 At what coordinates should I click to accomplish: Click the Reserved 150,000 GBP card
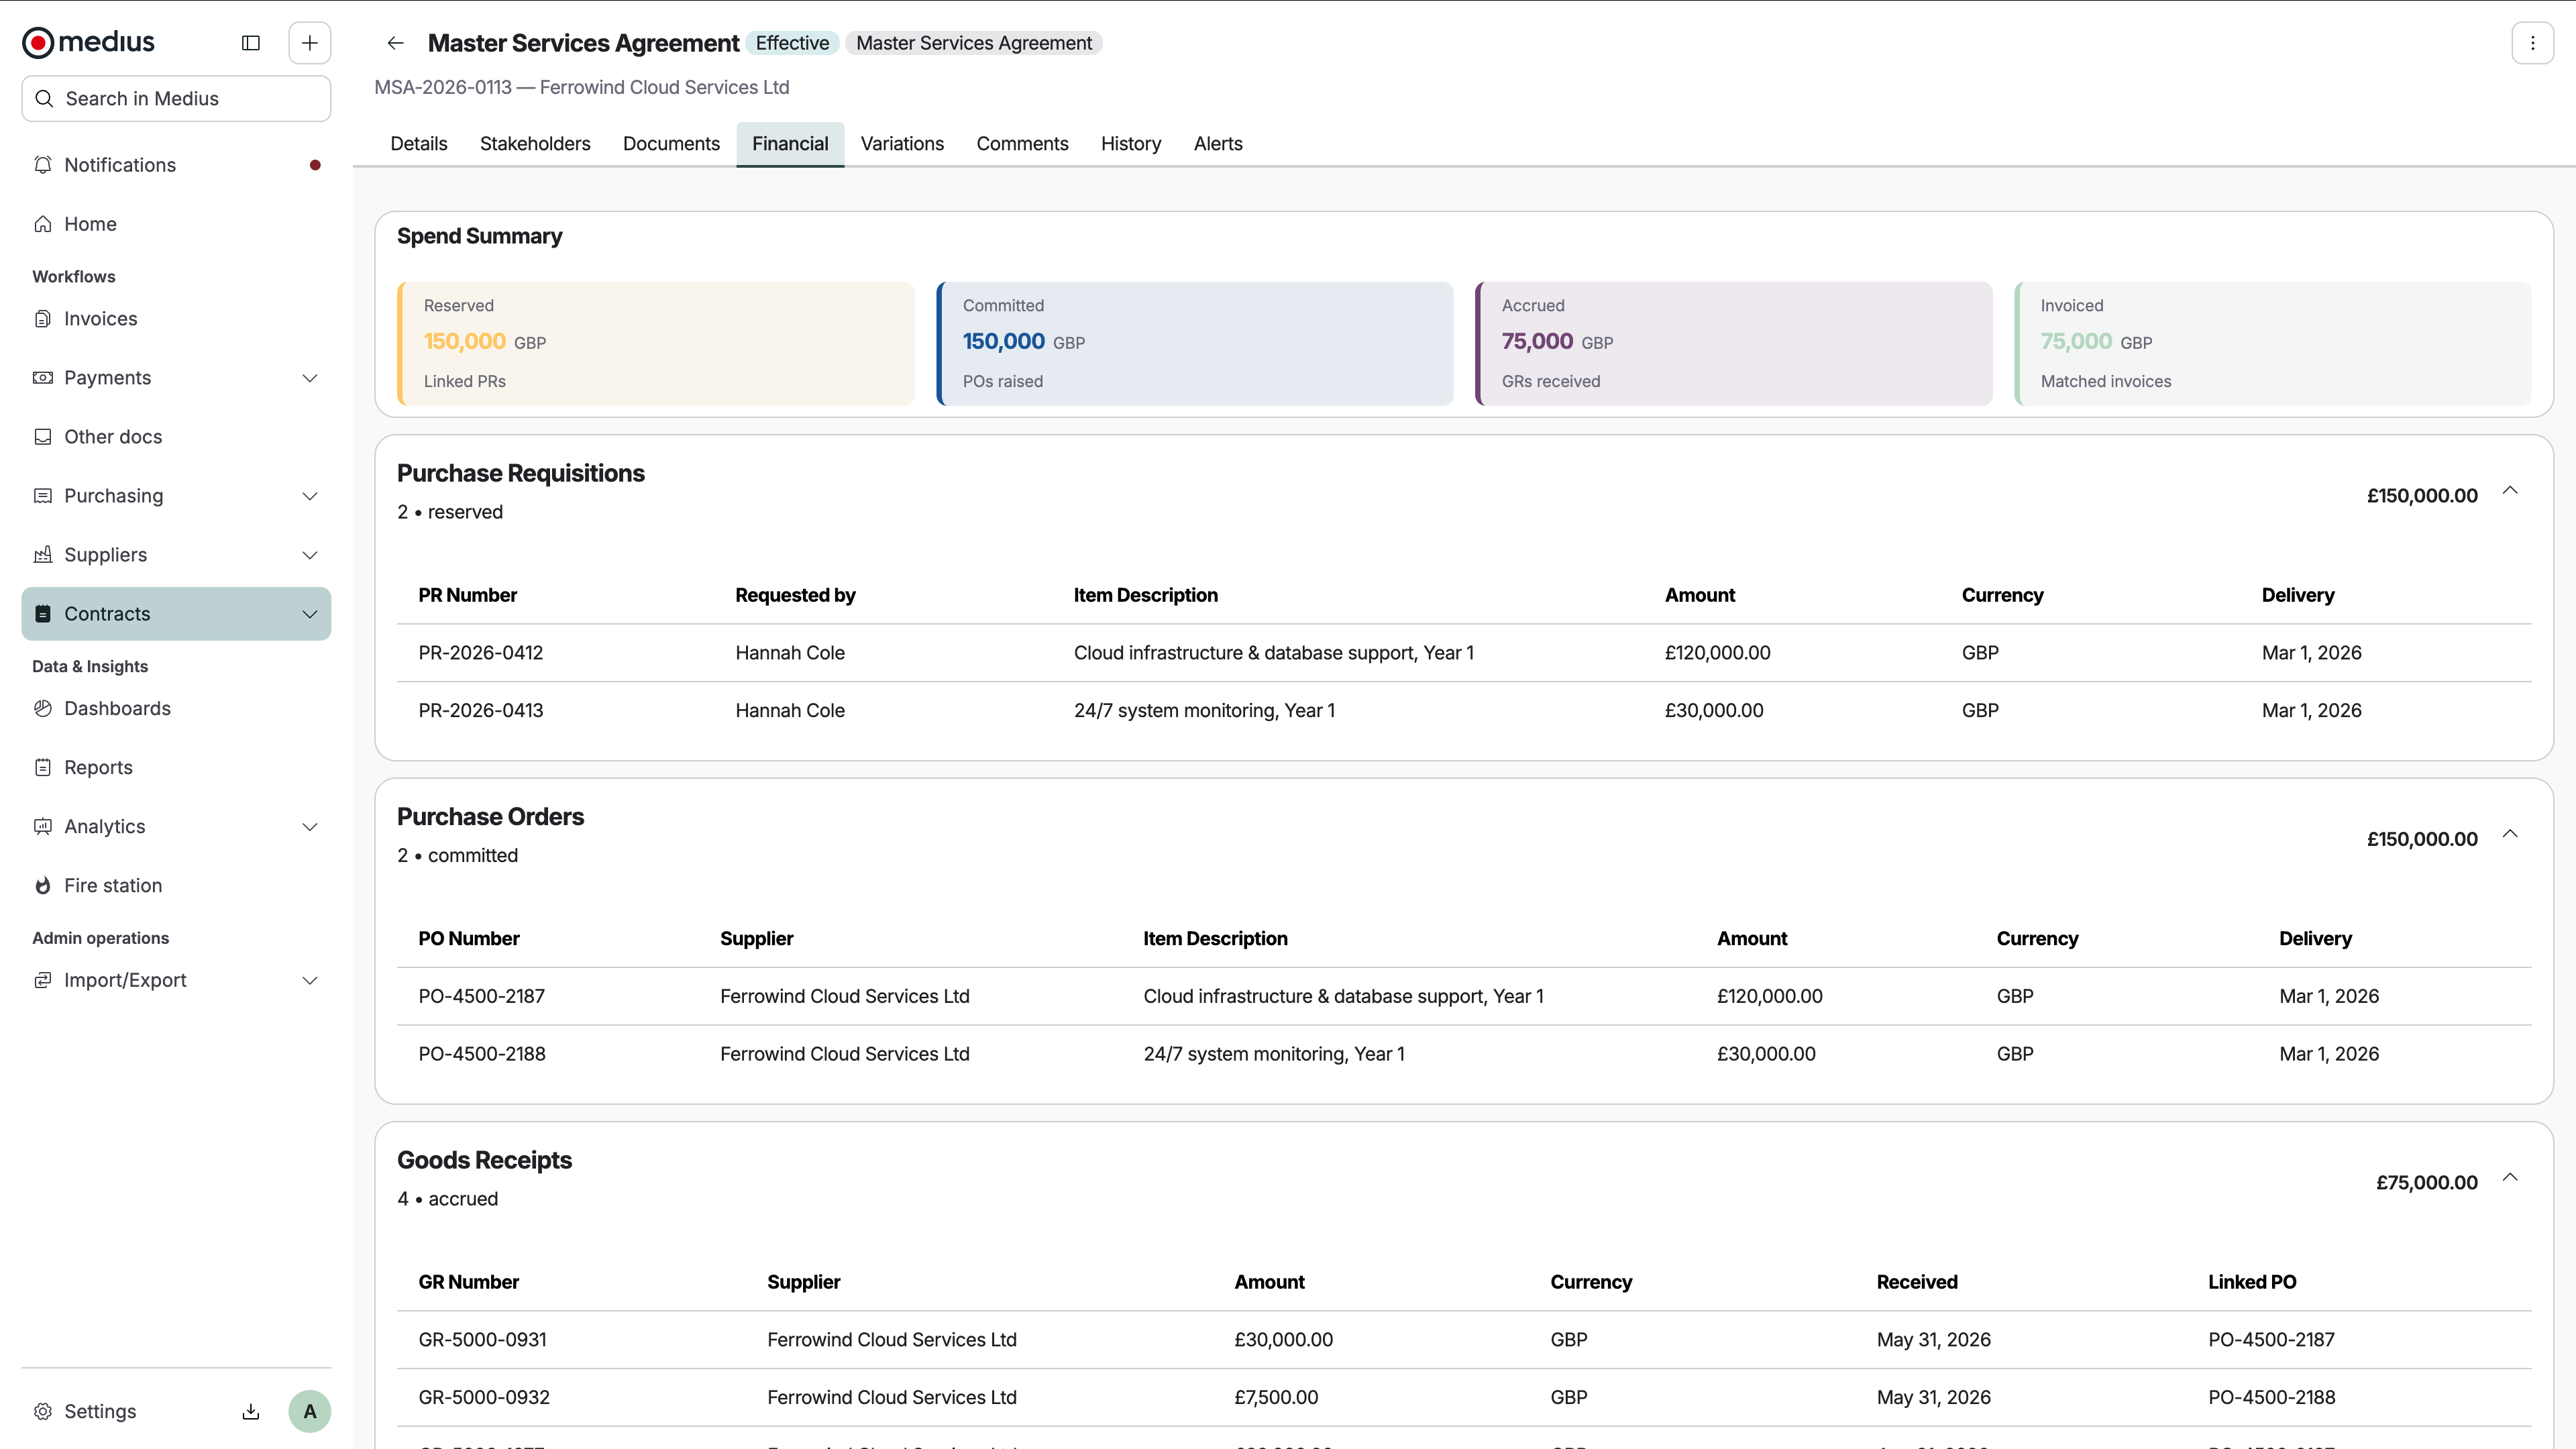[x=656, y=343]
